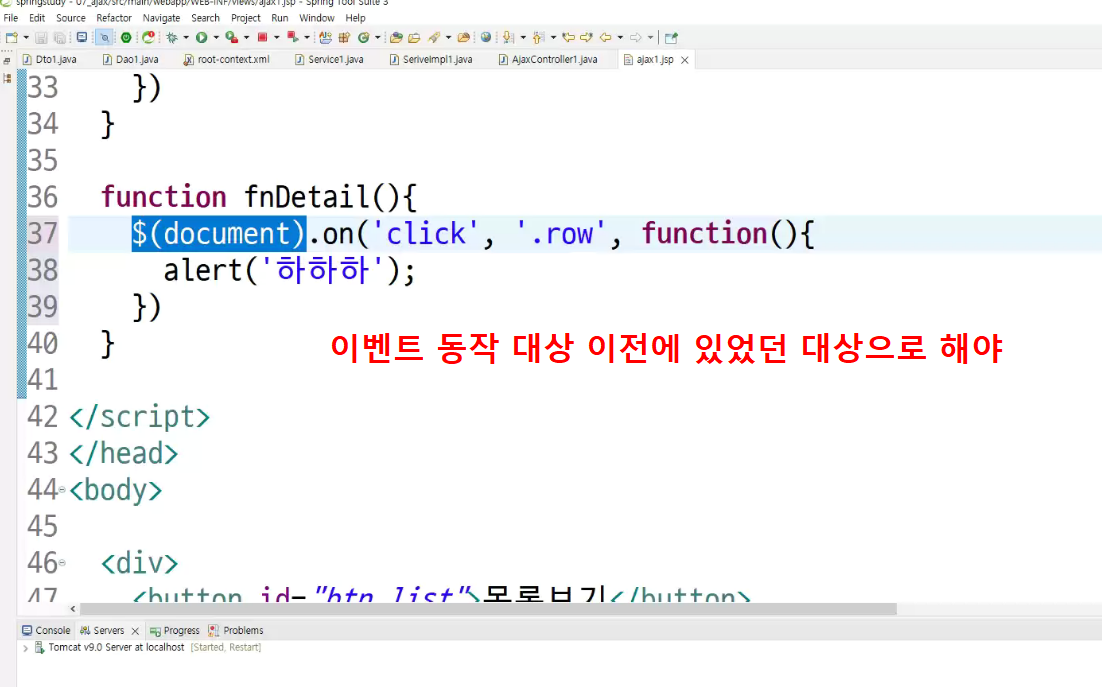Open the Window menu
The image size is (1102, 687).
pos(316,18)
